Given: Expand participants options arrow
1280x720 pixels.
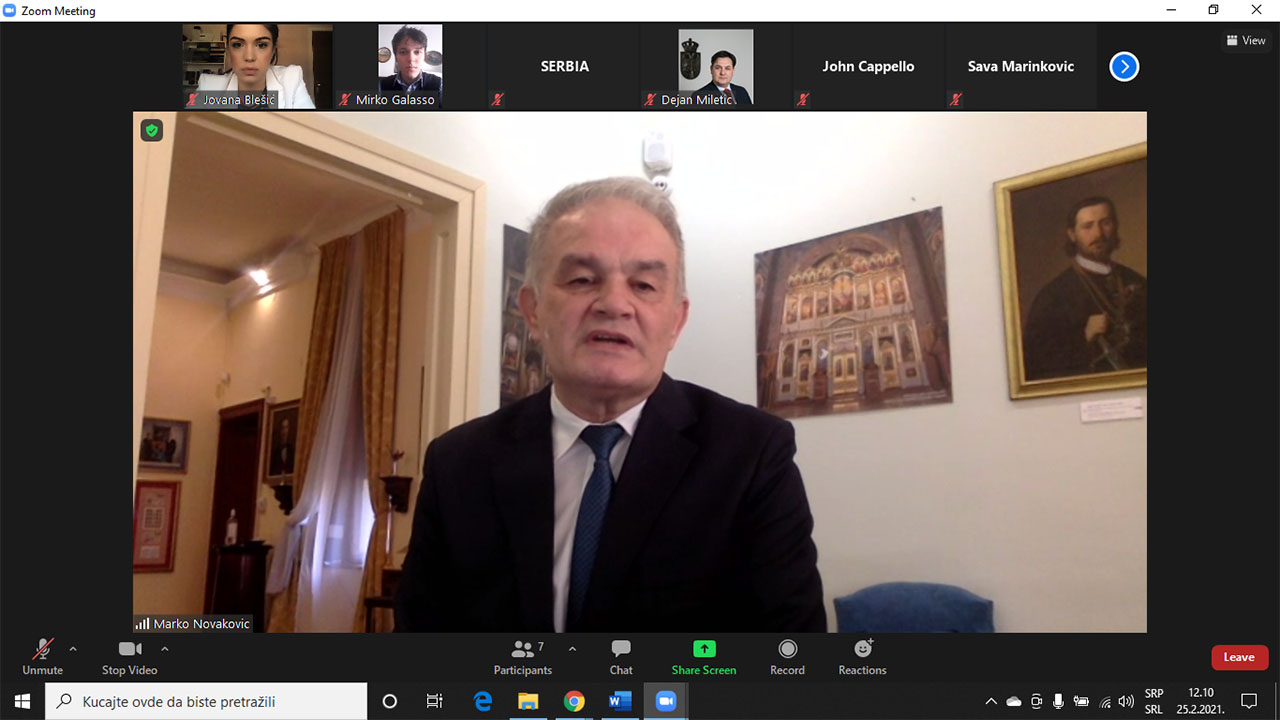Looking at the screenshot, I should [x=572, y=649].
